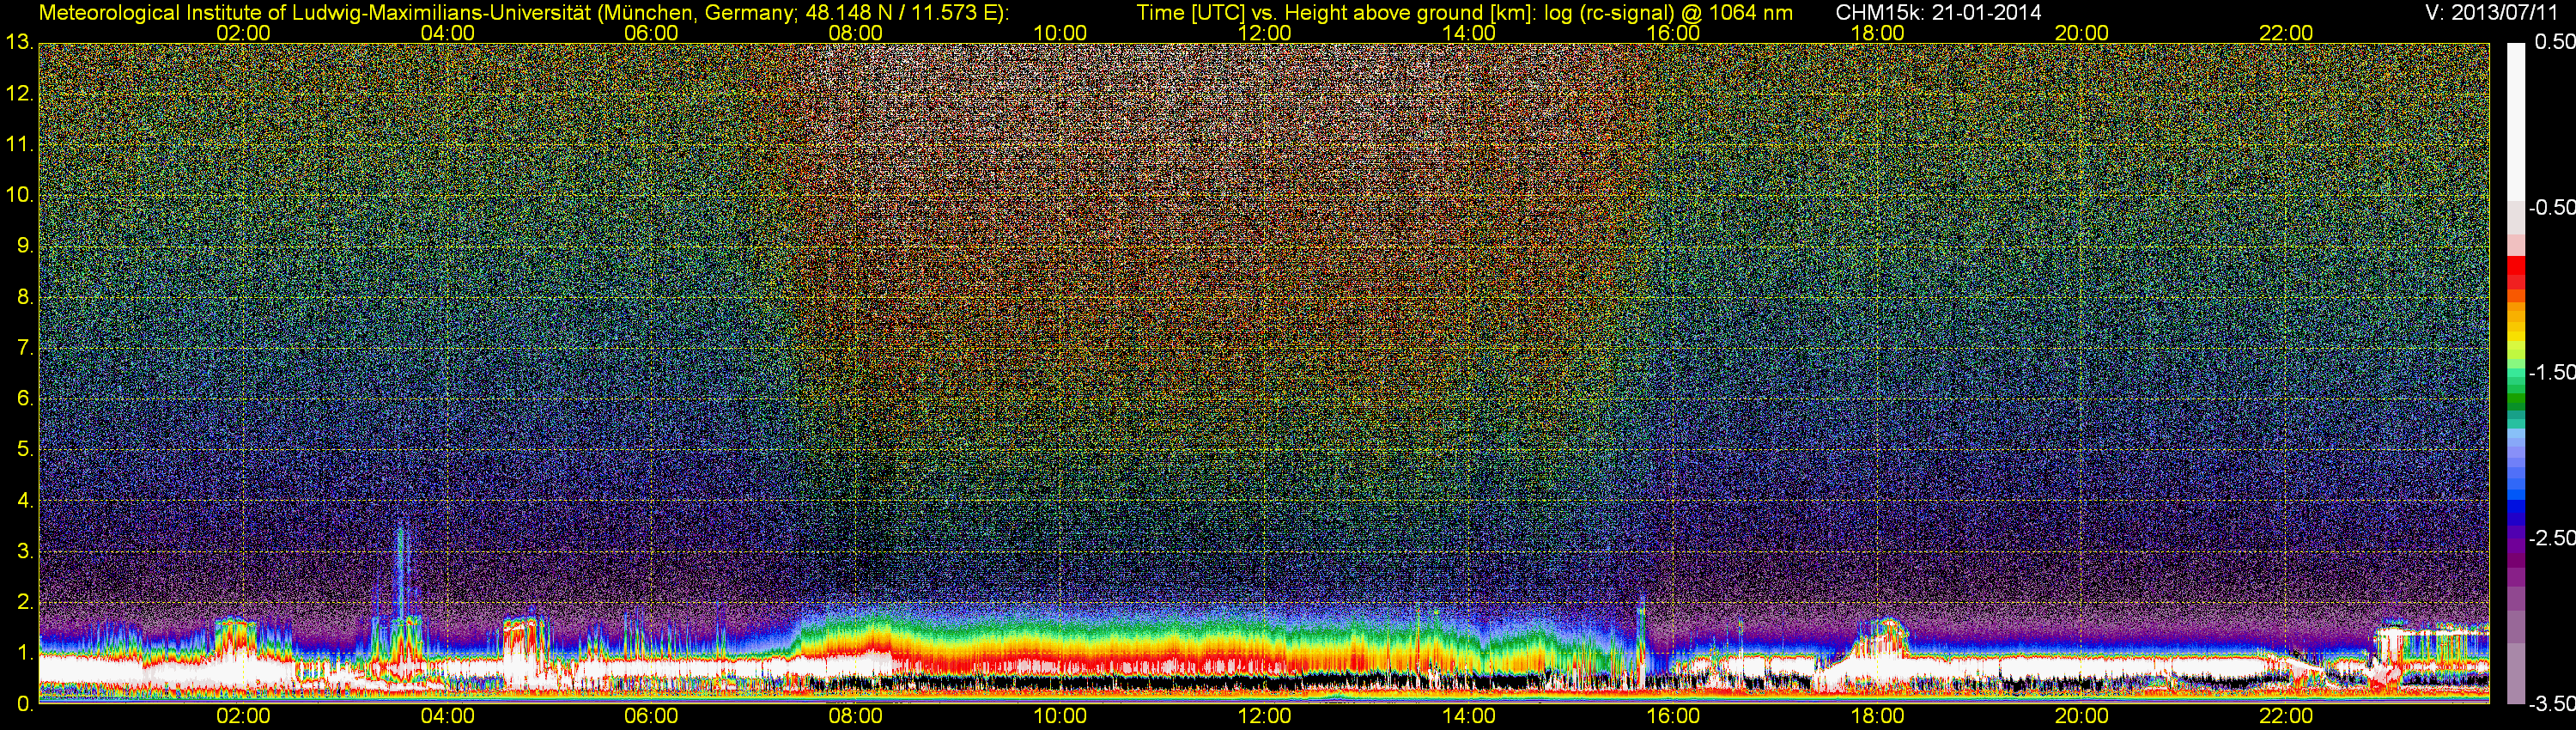This screenshot has width=2576, height=730.
Task: Click the '16:00' label on the top time axis
Action: pyautogui.click(x=1673, y=33)
